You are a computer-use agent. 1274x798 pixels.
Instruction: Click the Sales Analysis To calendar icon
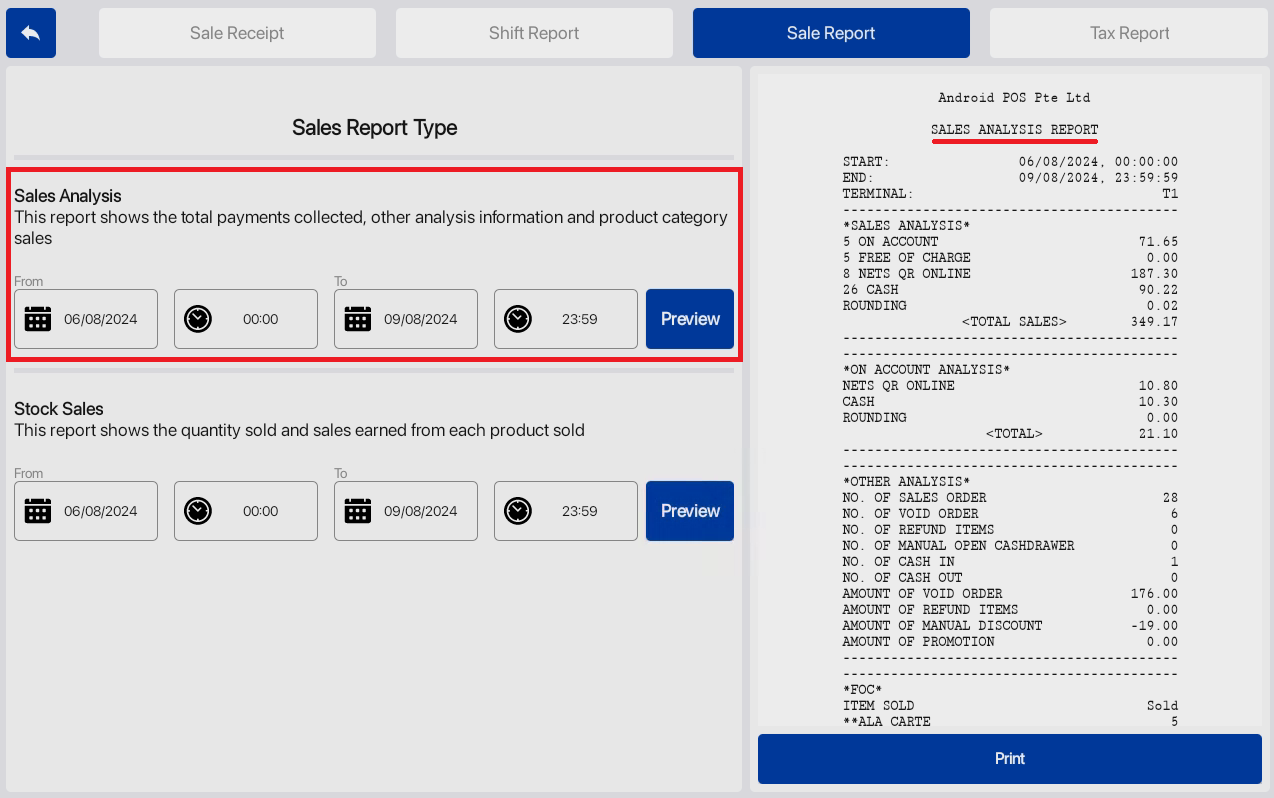point(358,319)
